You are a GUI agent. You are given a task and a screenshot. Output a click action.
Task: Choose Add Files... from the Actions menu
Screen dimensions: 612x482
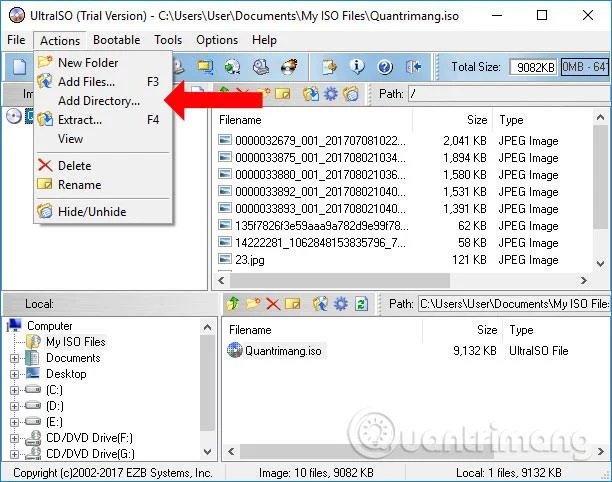[x=103, y=82]
